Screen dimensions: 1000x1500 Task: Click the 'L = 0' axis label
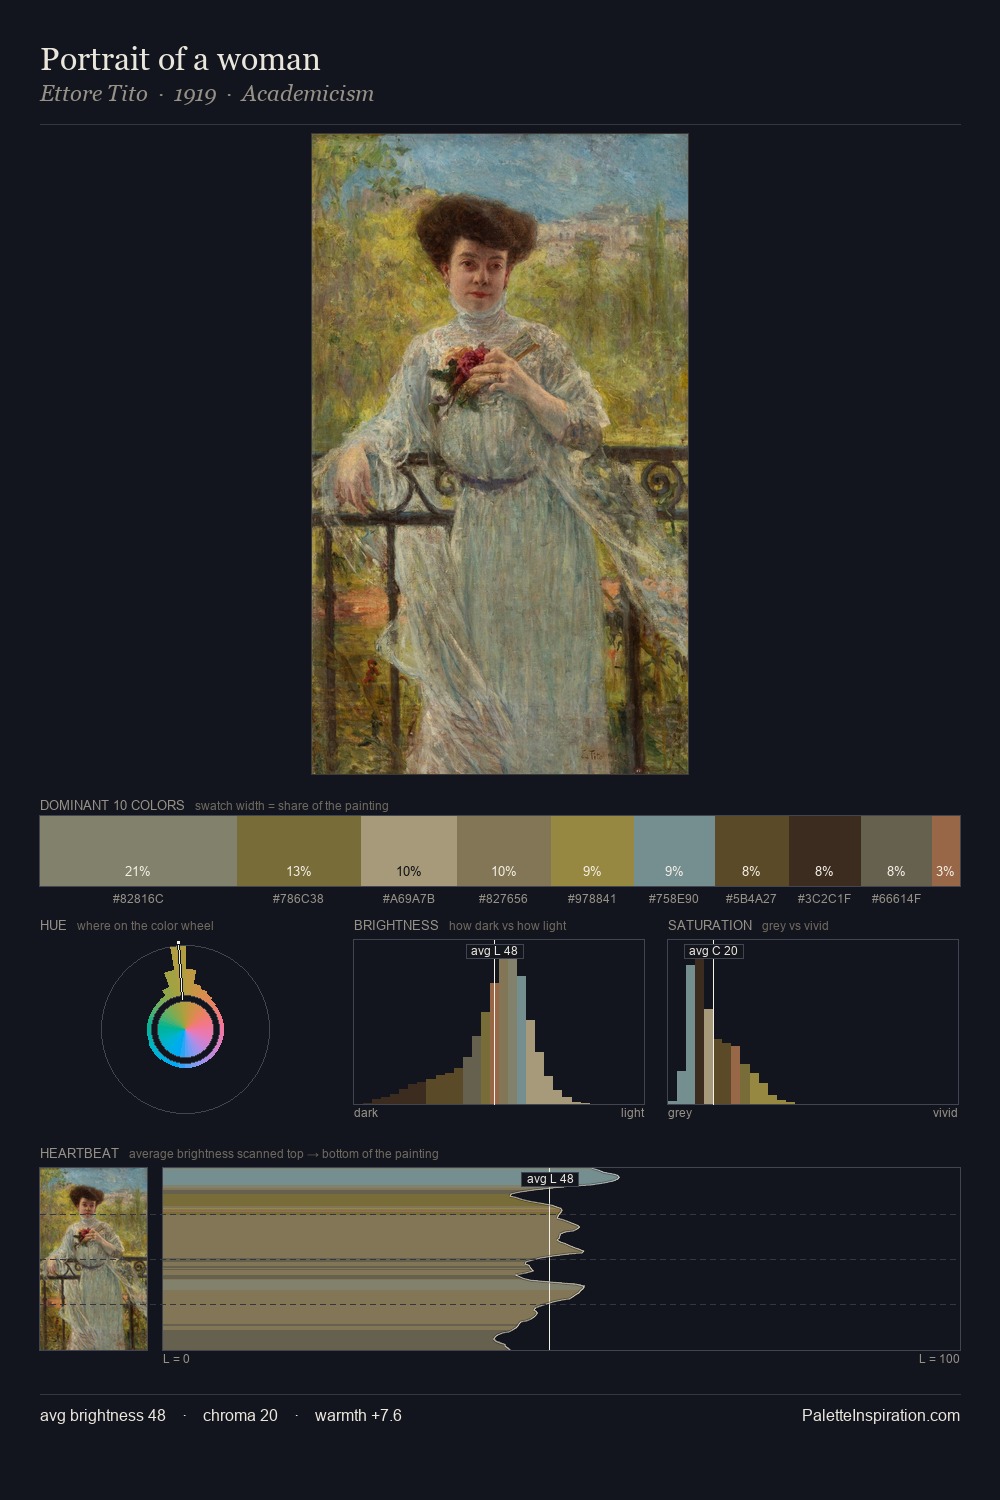(x=176, y=1359)
